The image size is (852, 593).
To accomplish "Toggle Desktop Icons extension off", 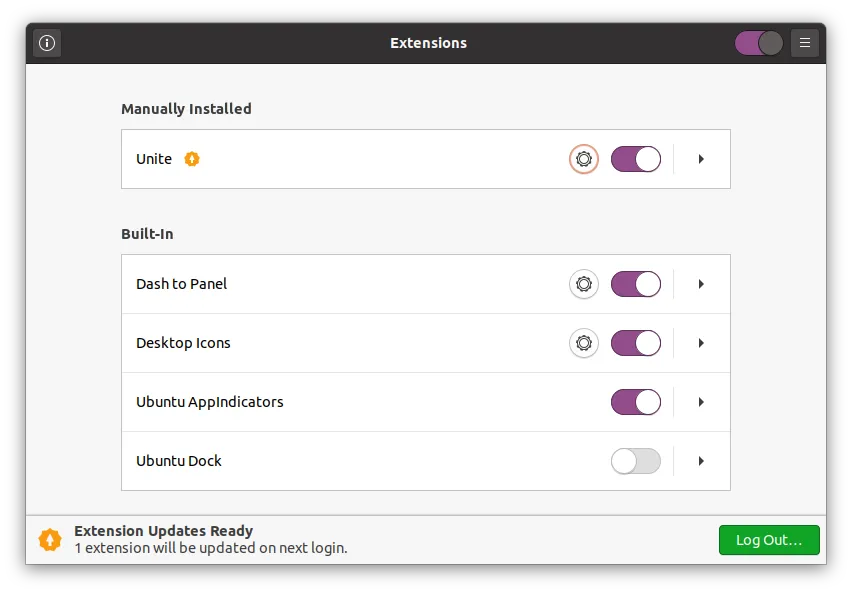I will pyautogui.click(x=636, y=343).
